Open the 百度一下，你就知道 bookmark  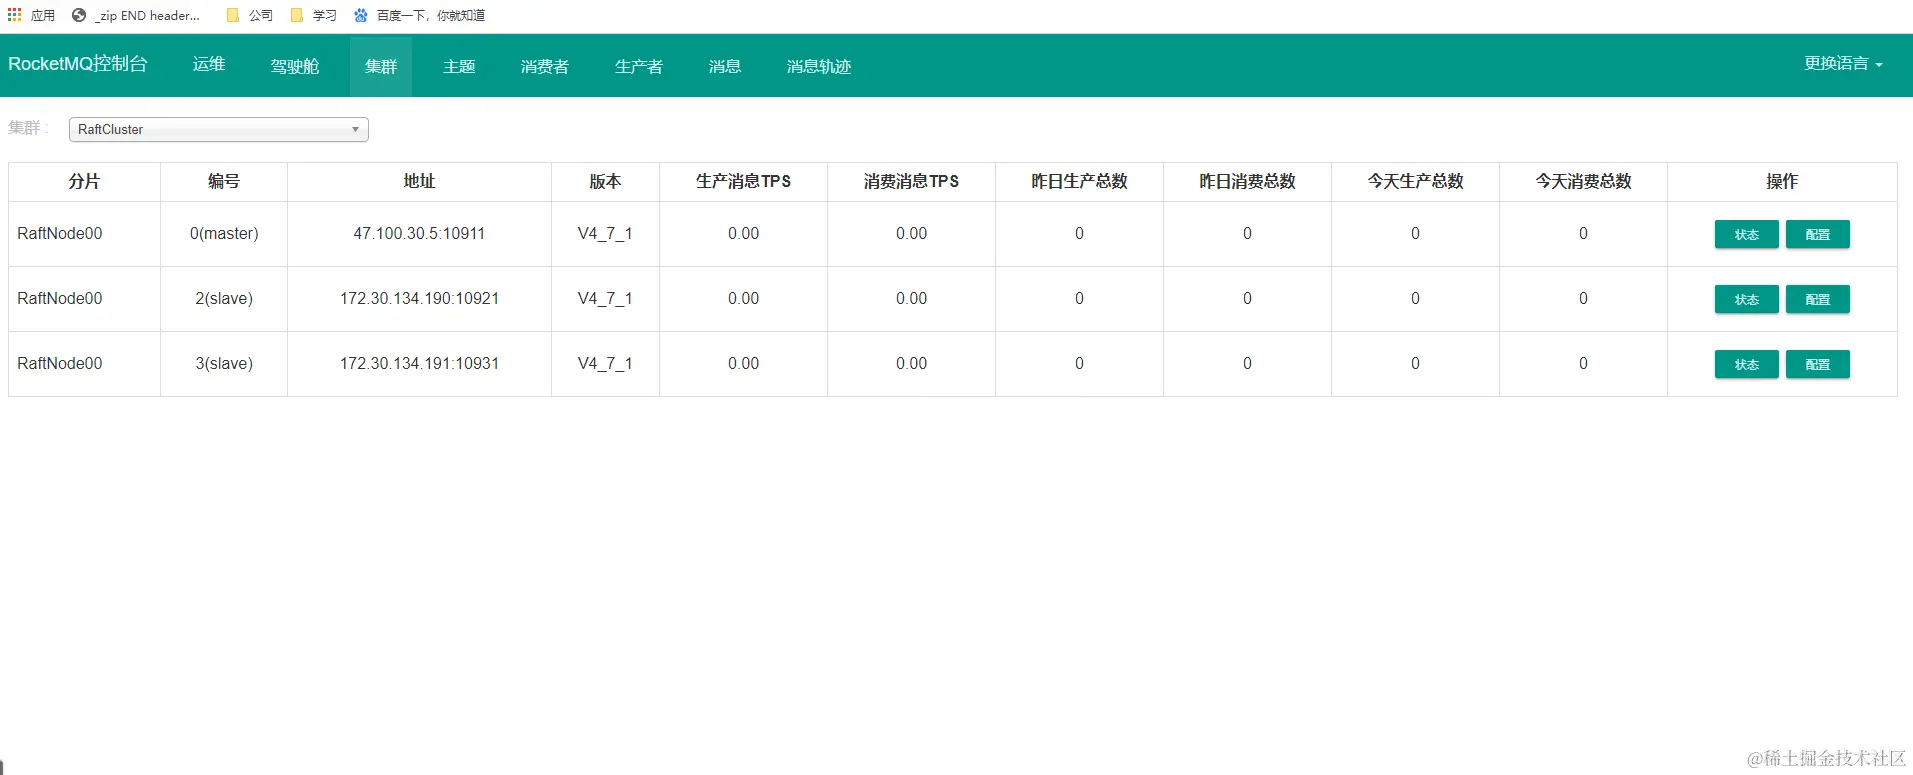(x=420, y=15)
